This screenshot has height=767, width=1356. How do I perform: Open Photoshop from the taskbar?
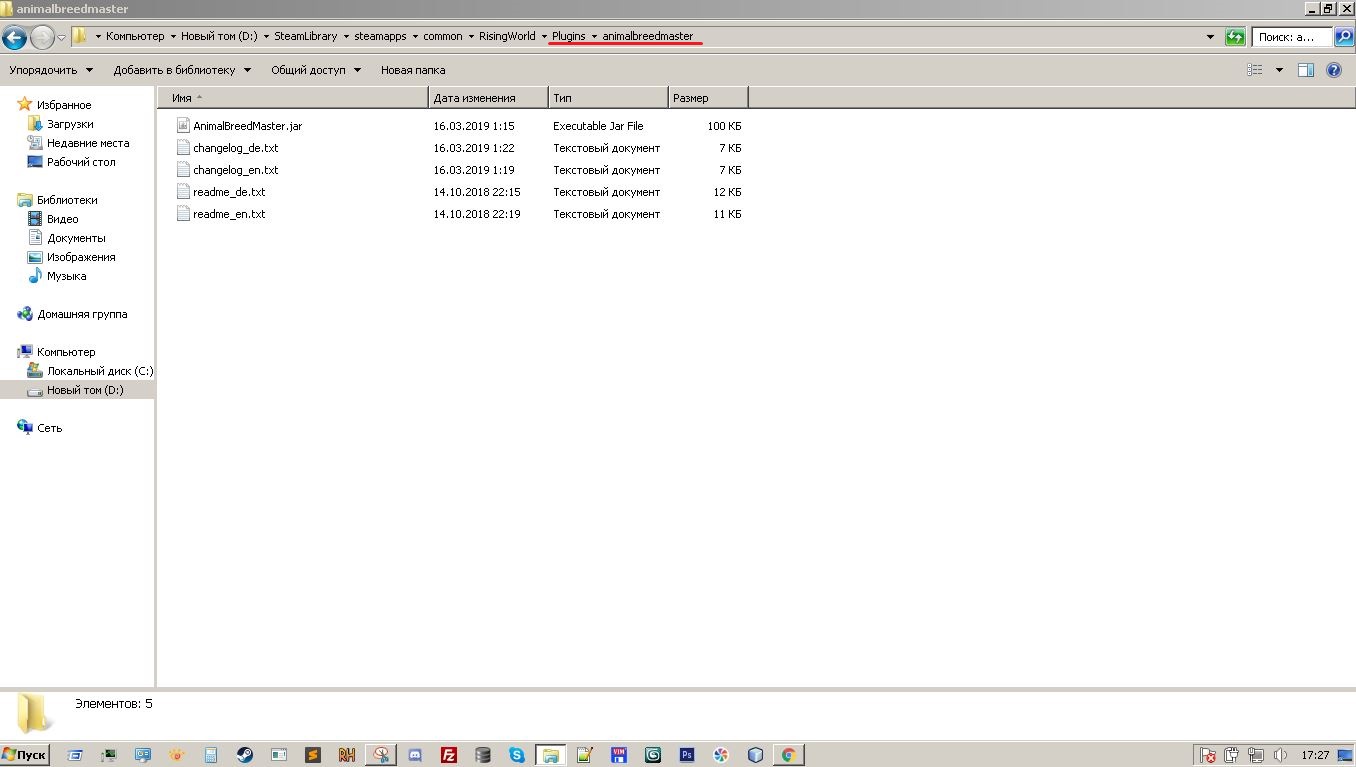click(687, 755)
